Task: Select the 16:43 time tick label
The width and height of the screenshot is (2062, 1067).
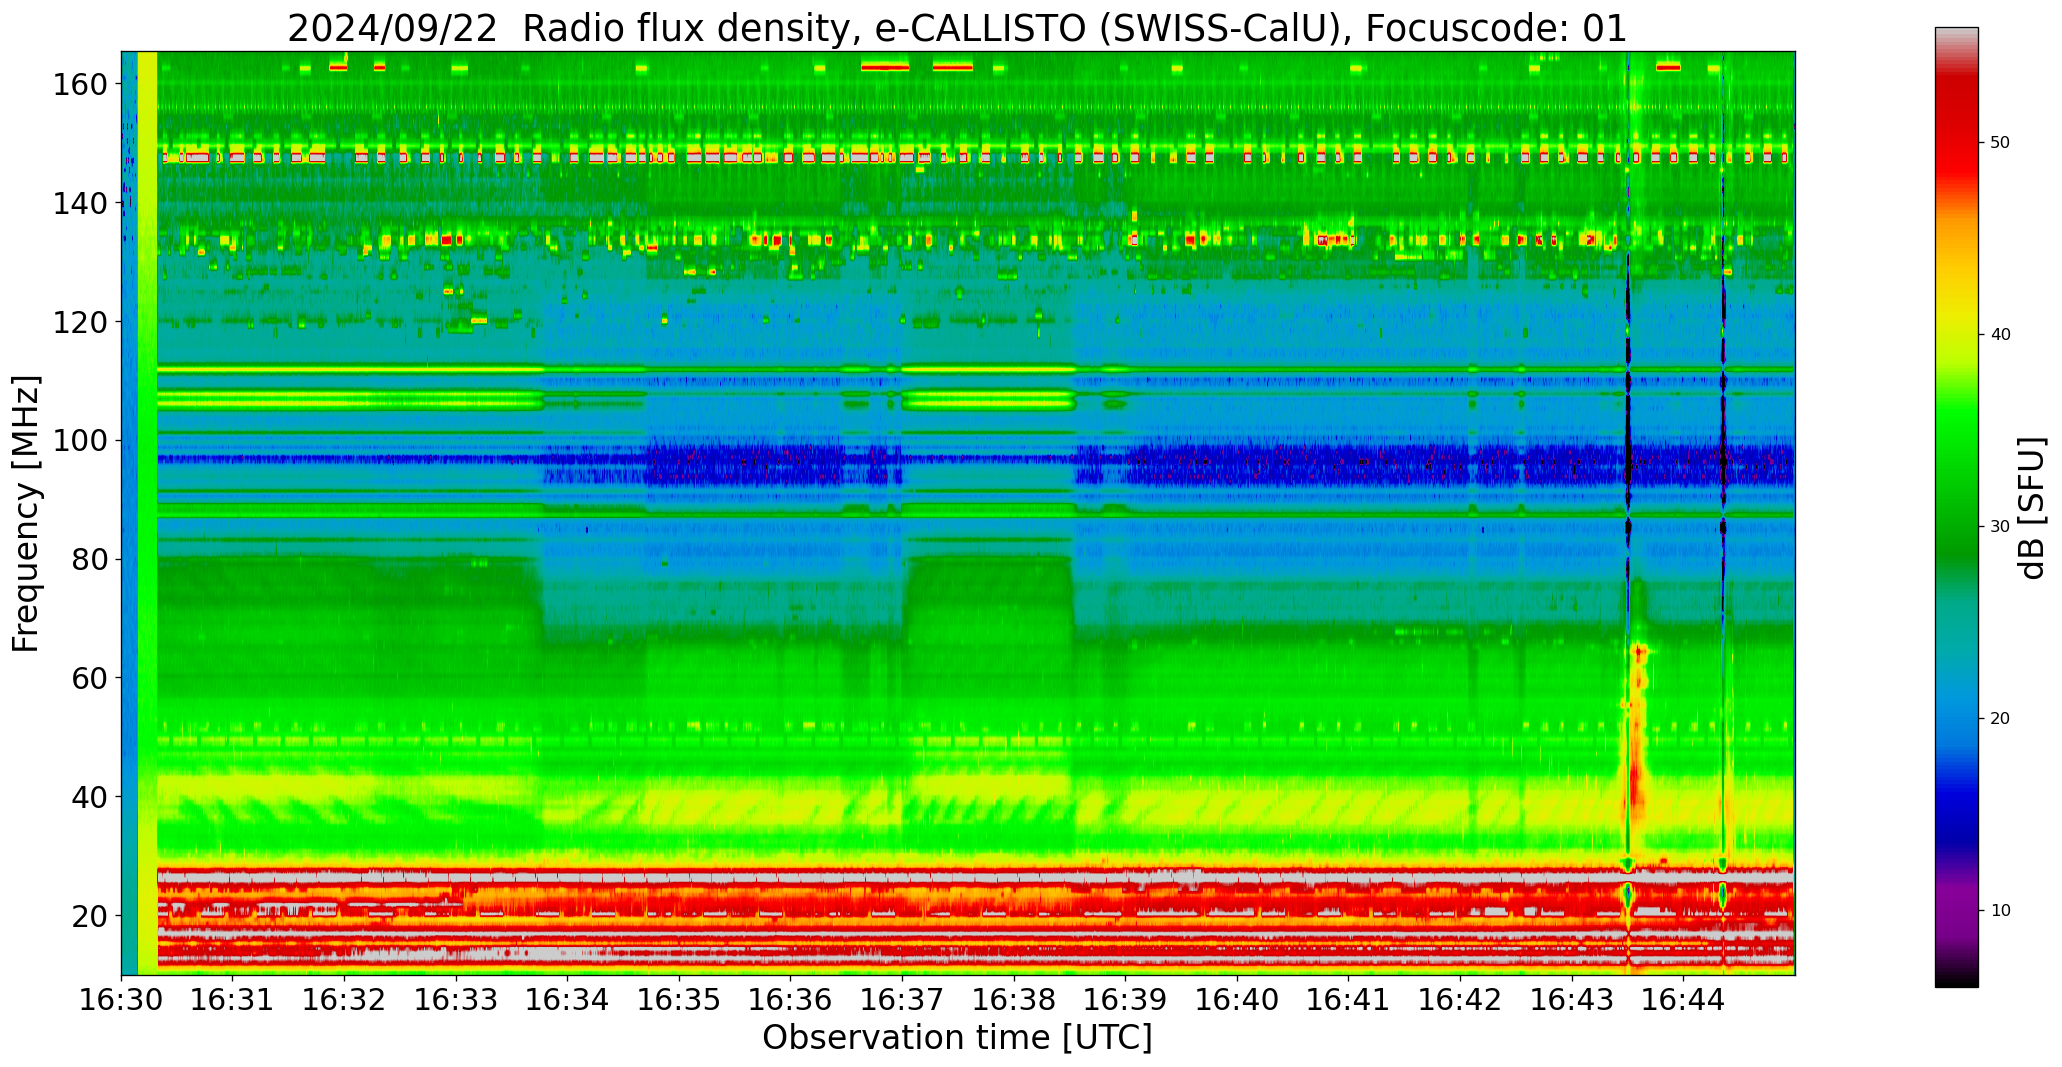Action: tap(1571, 999)
